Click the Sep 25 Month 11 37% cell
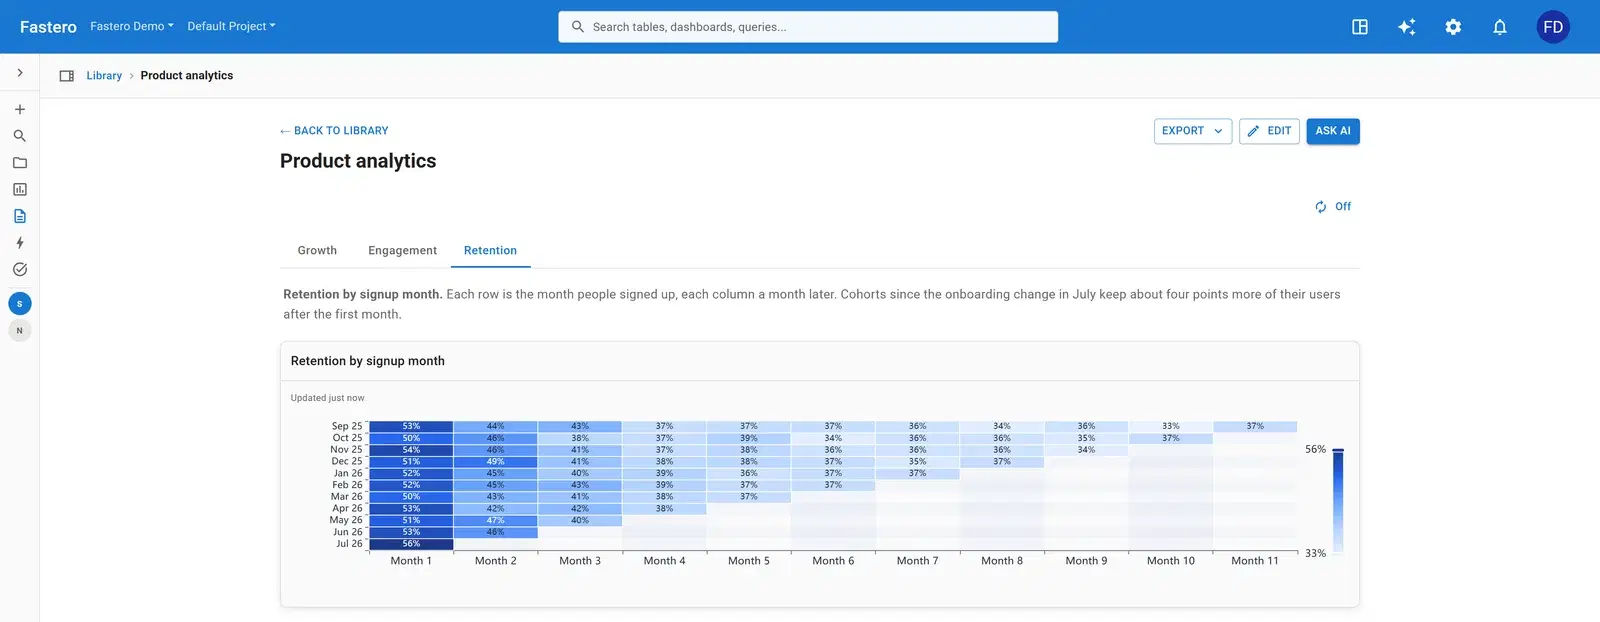Image resolution: width=1600 pixels, height=622 pixels. [1255, 426]
